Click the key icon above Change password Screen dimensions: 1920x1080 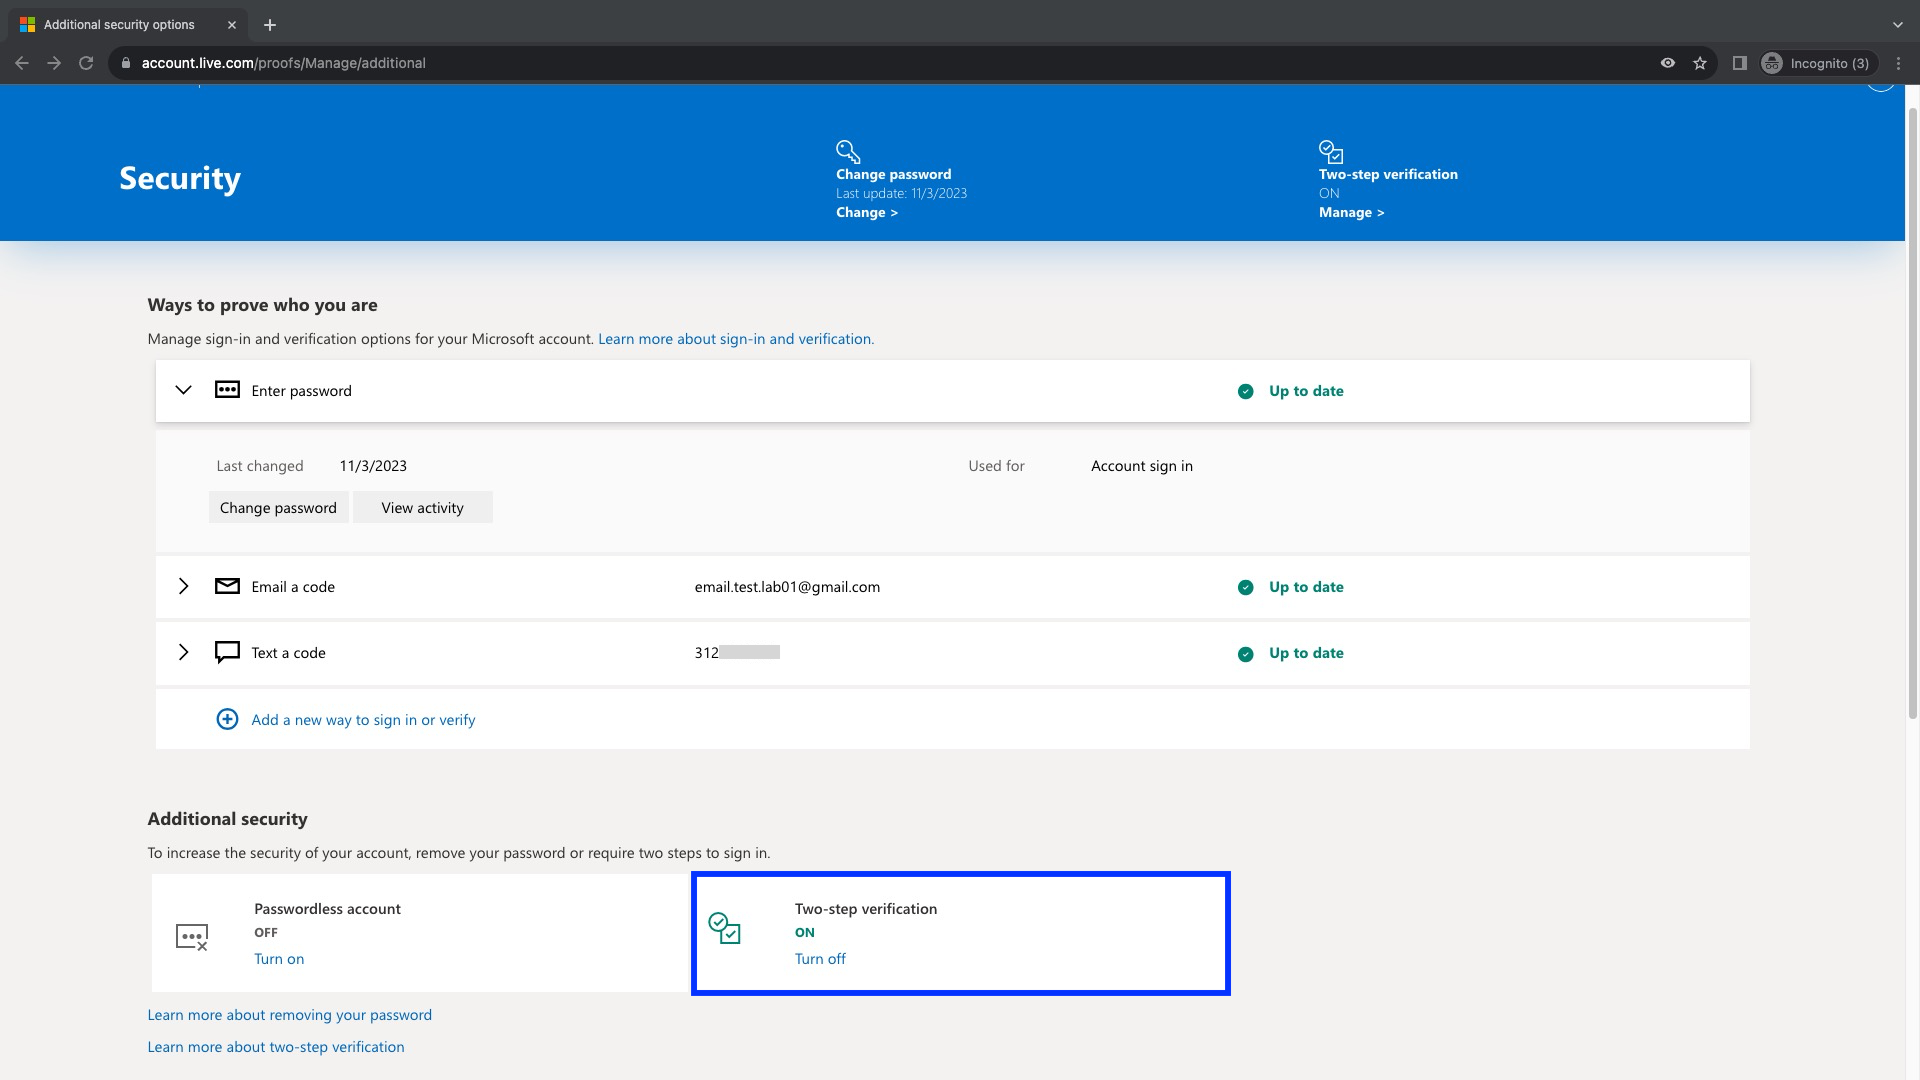tap(848, 151)
